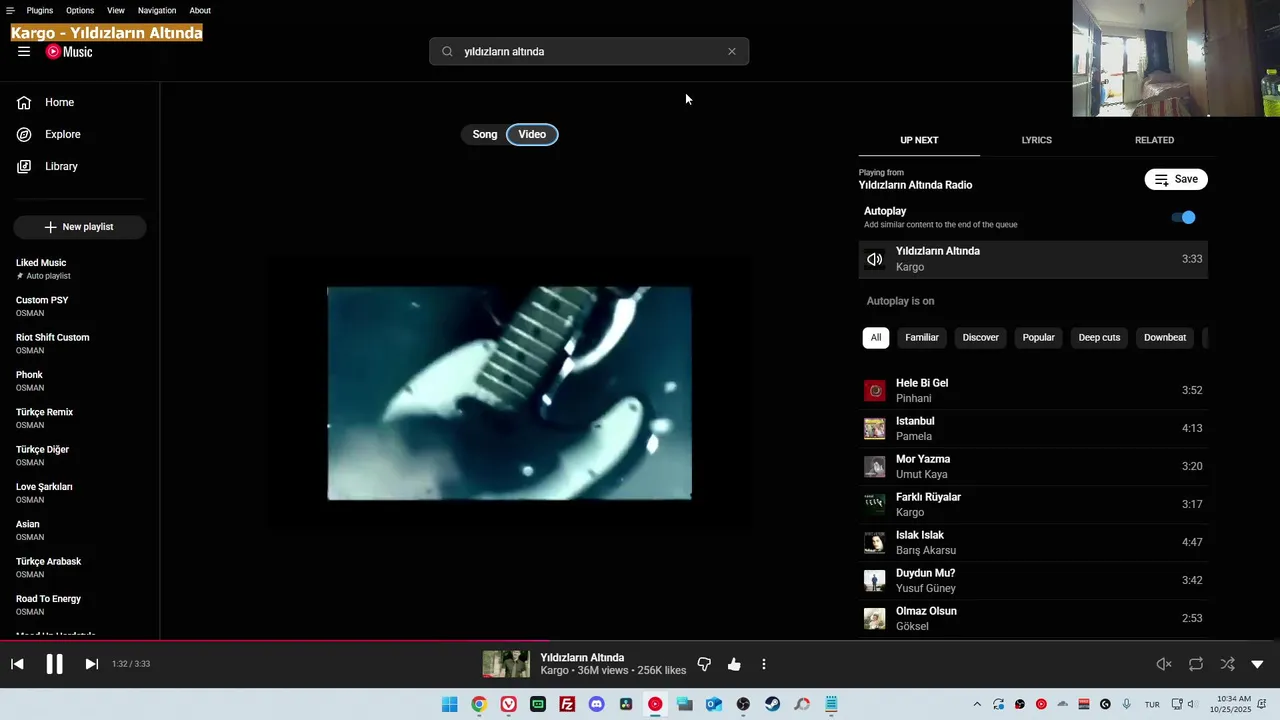Open the Windows Start menu
The image size is (1280, 720).
(x=450, y=704)
